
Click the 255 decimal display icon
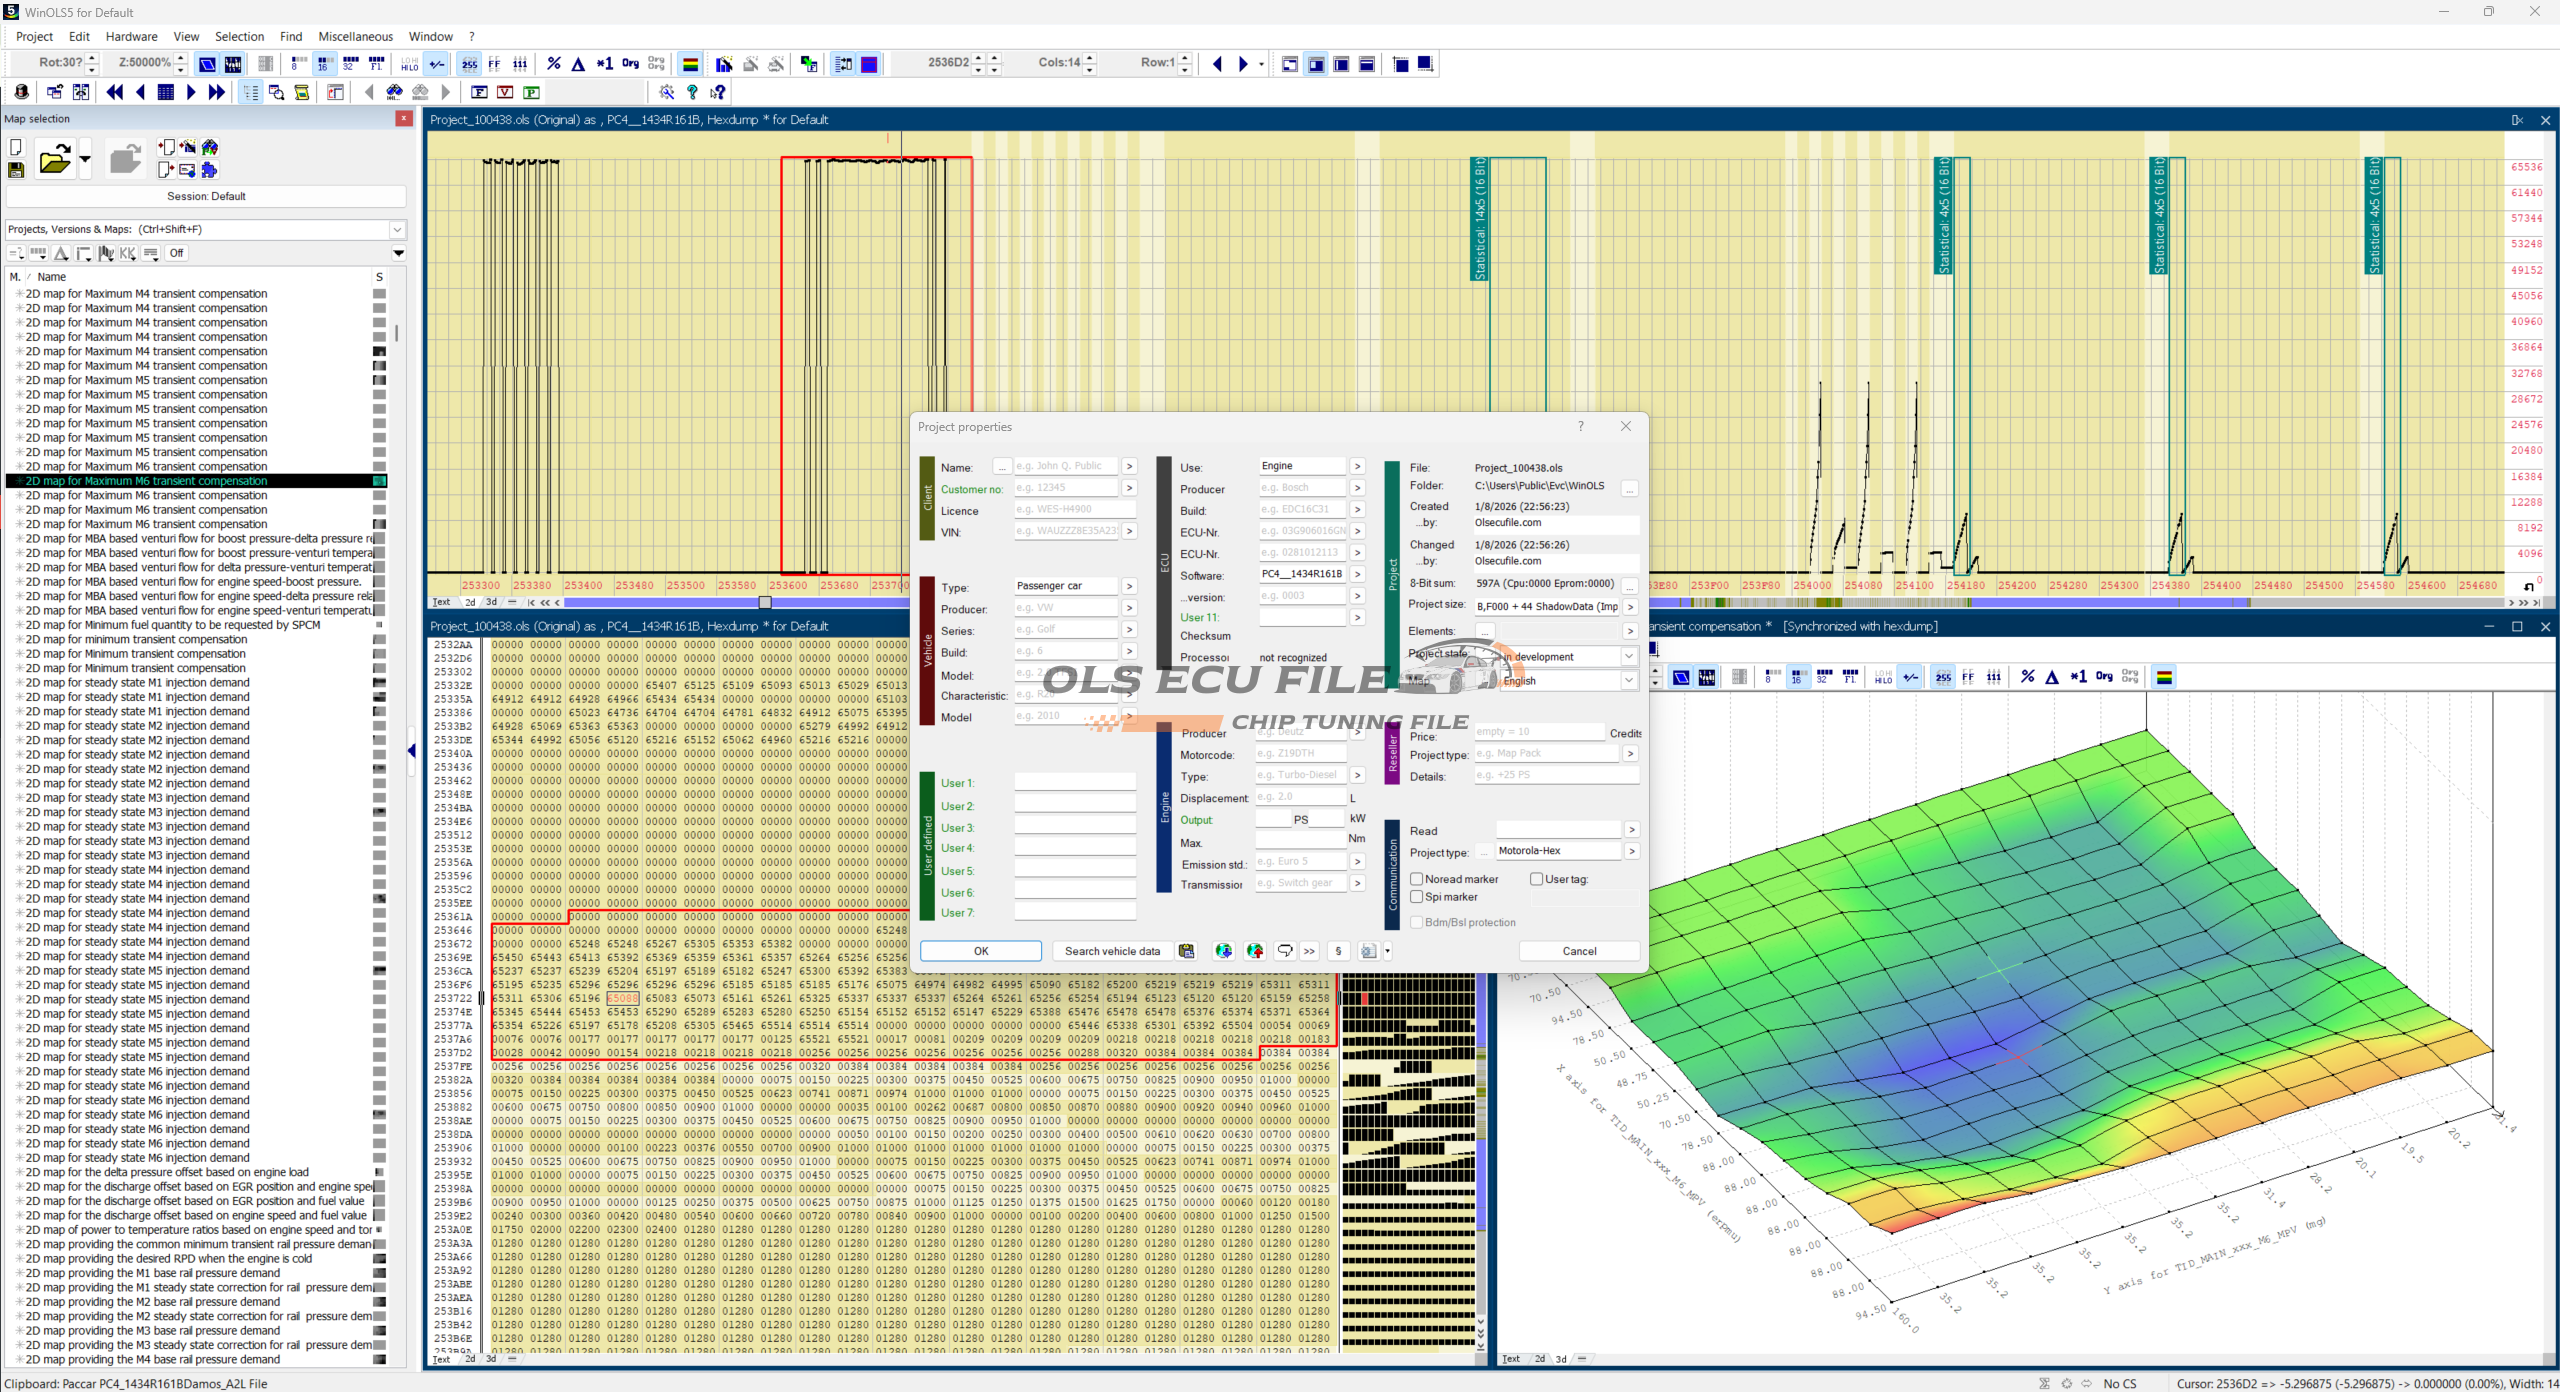coord(469,64)
